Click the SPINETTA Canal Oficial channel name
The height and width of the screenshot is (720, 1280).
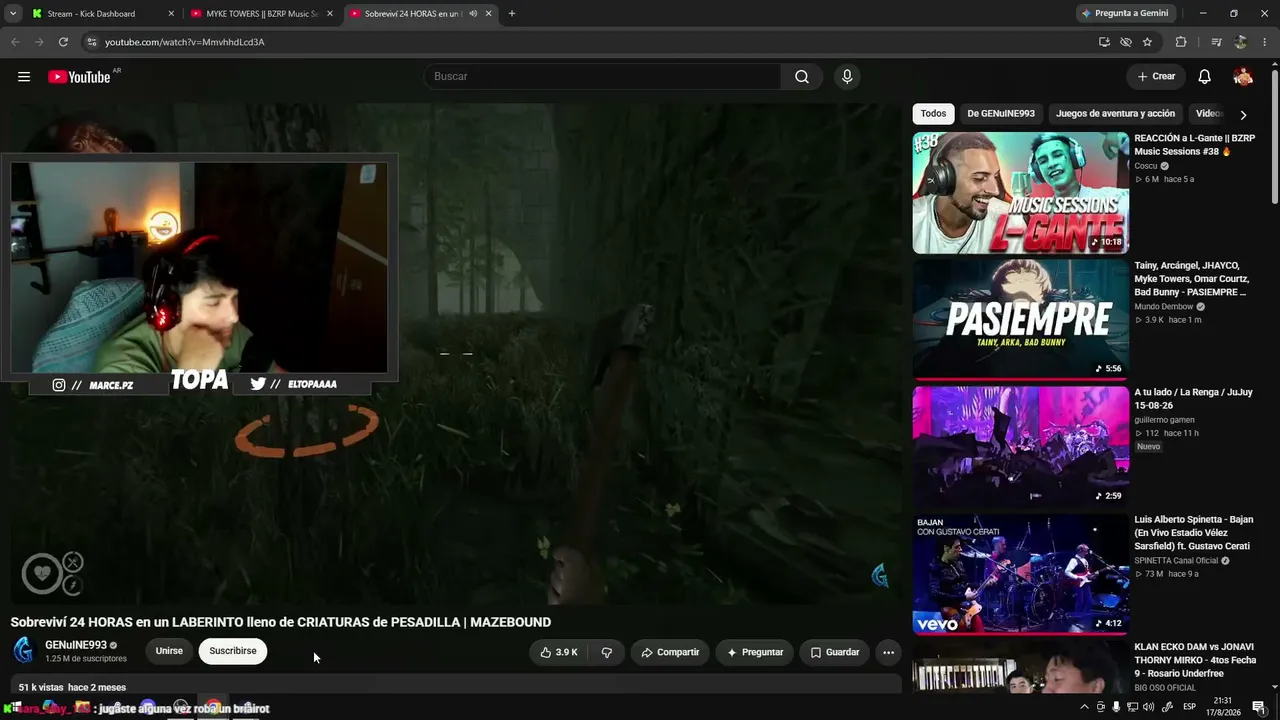point(1176,561)
